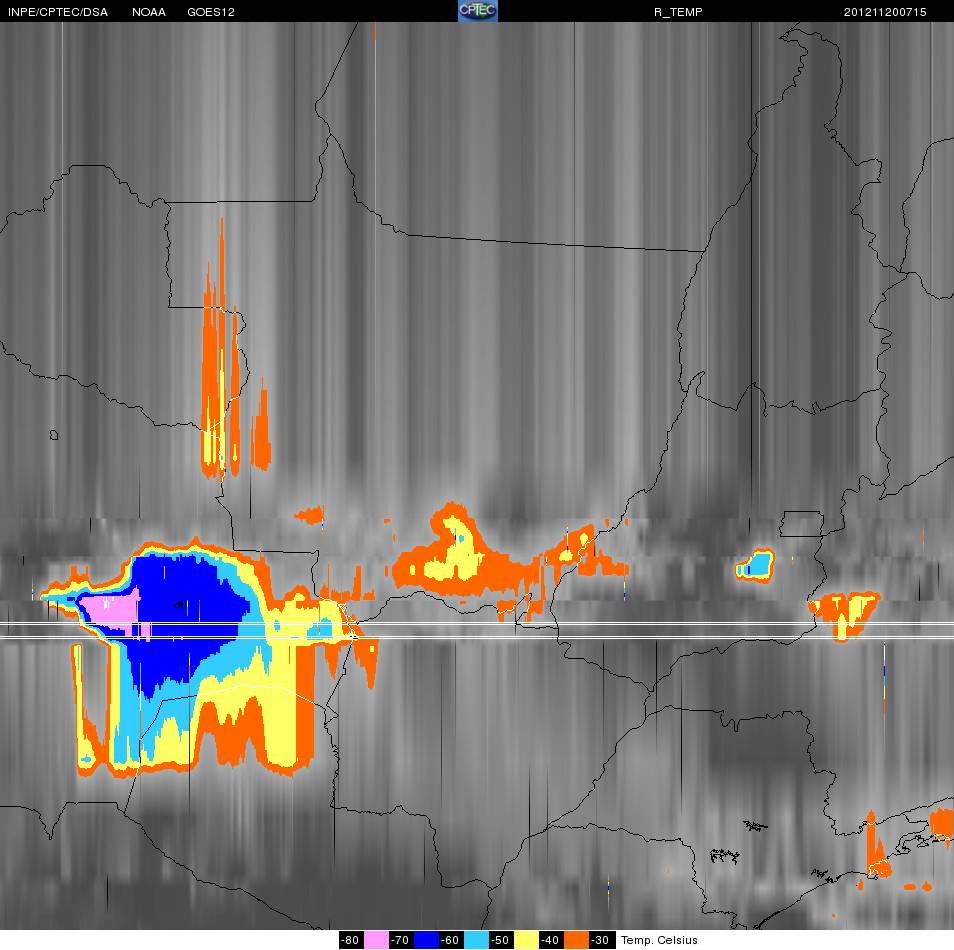Click the NOAA header text

148,12
